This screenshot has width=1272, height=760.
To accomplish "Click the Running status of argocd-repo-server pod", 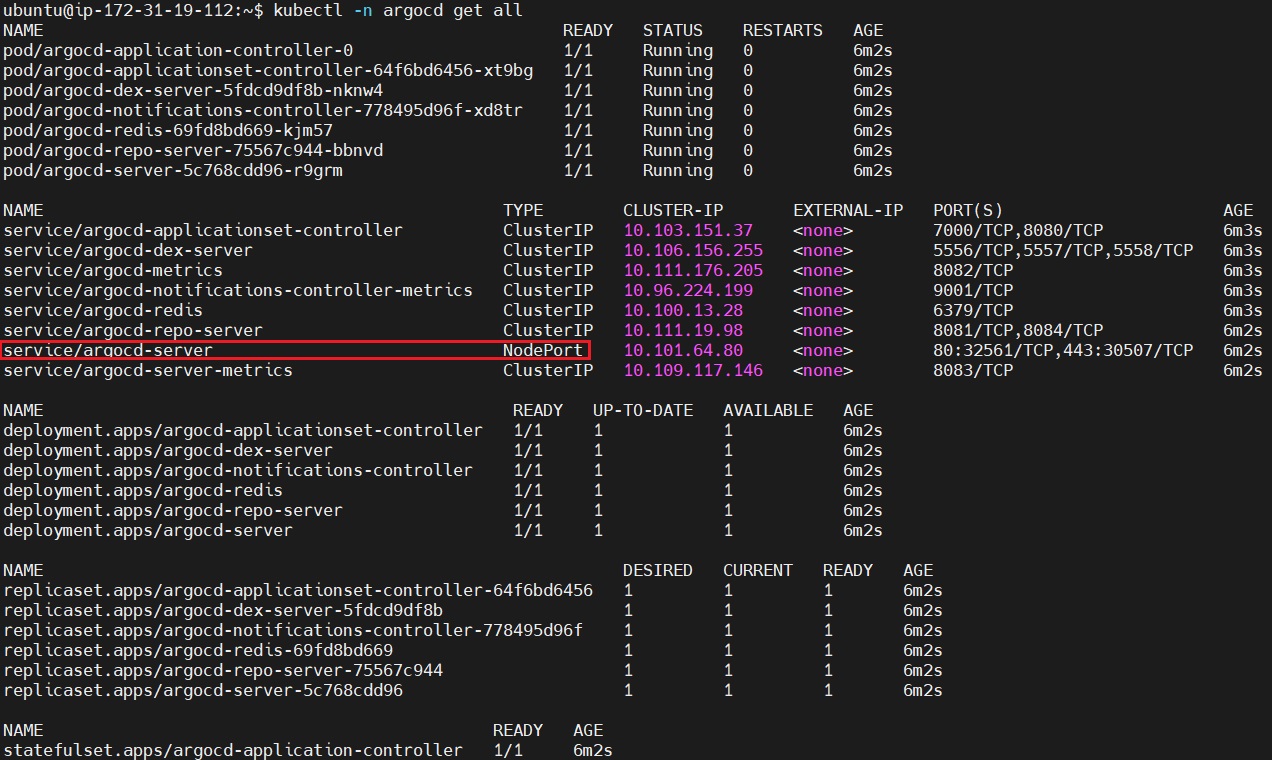I will coord(677,150).
